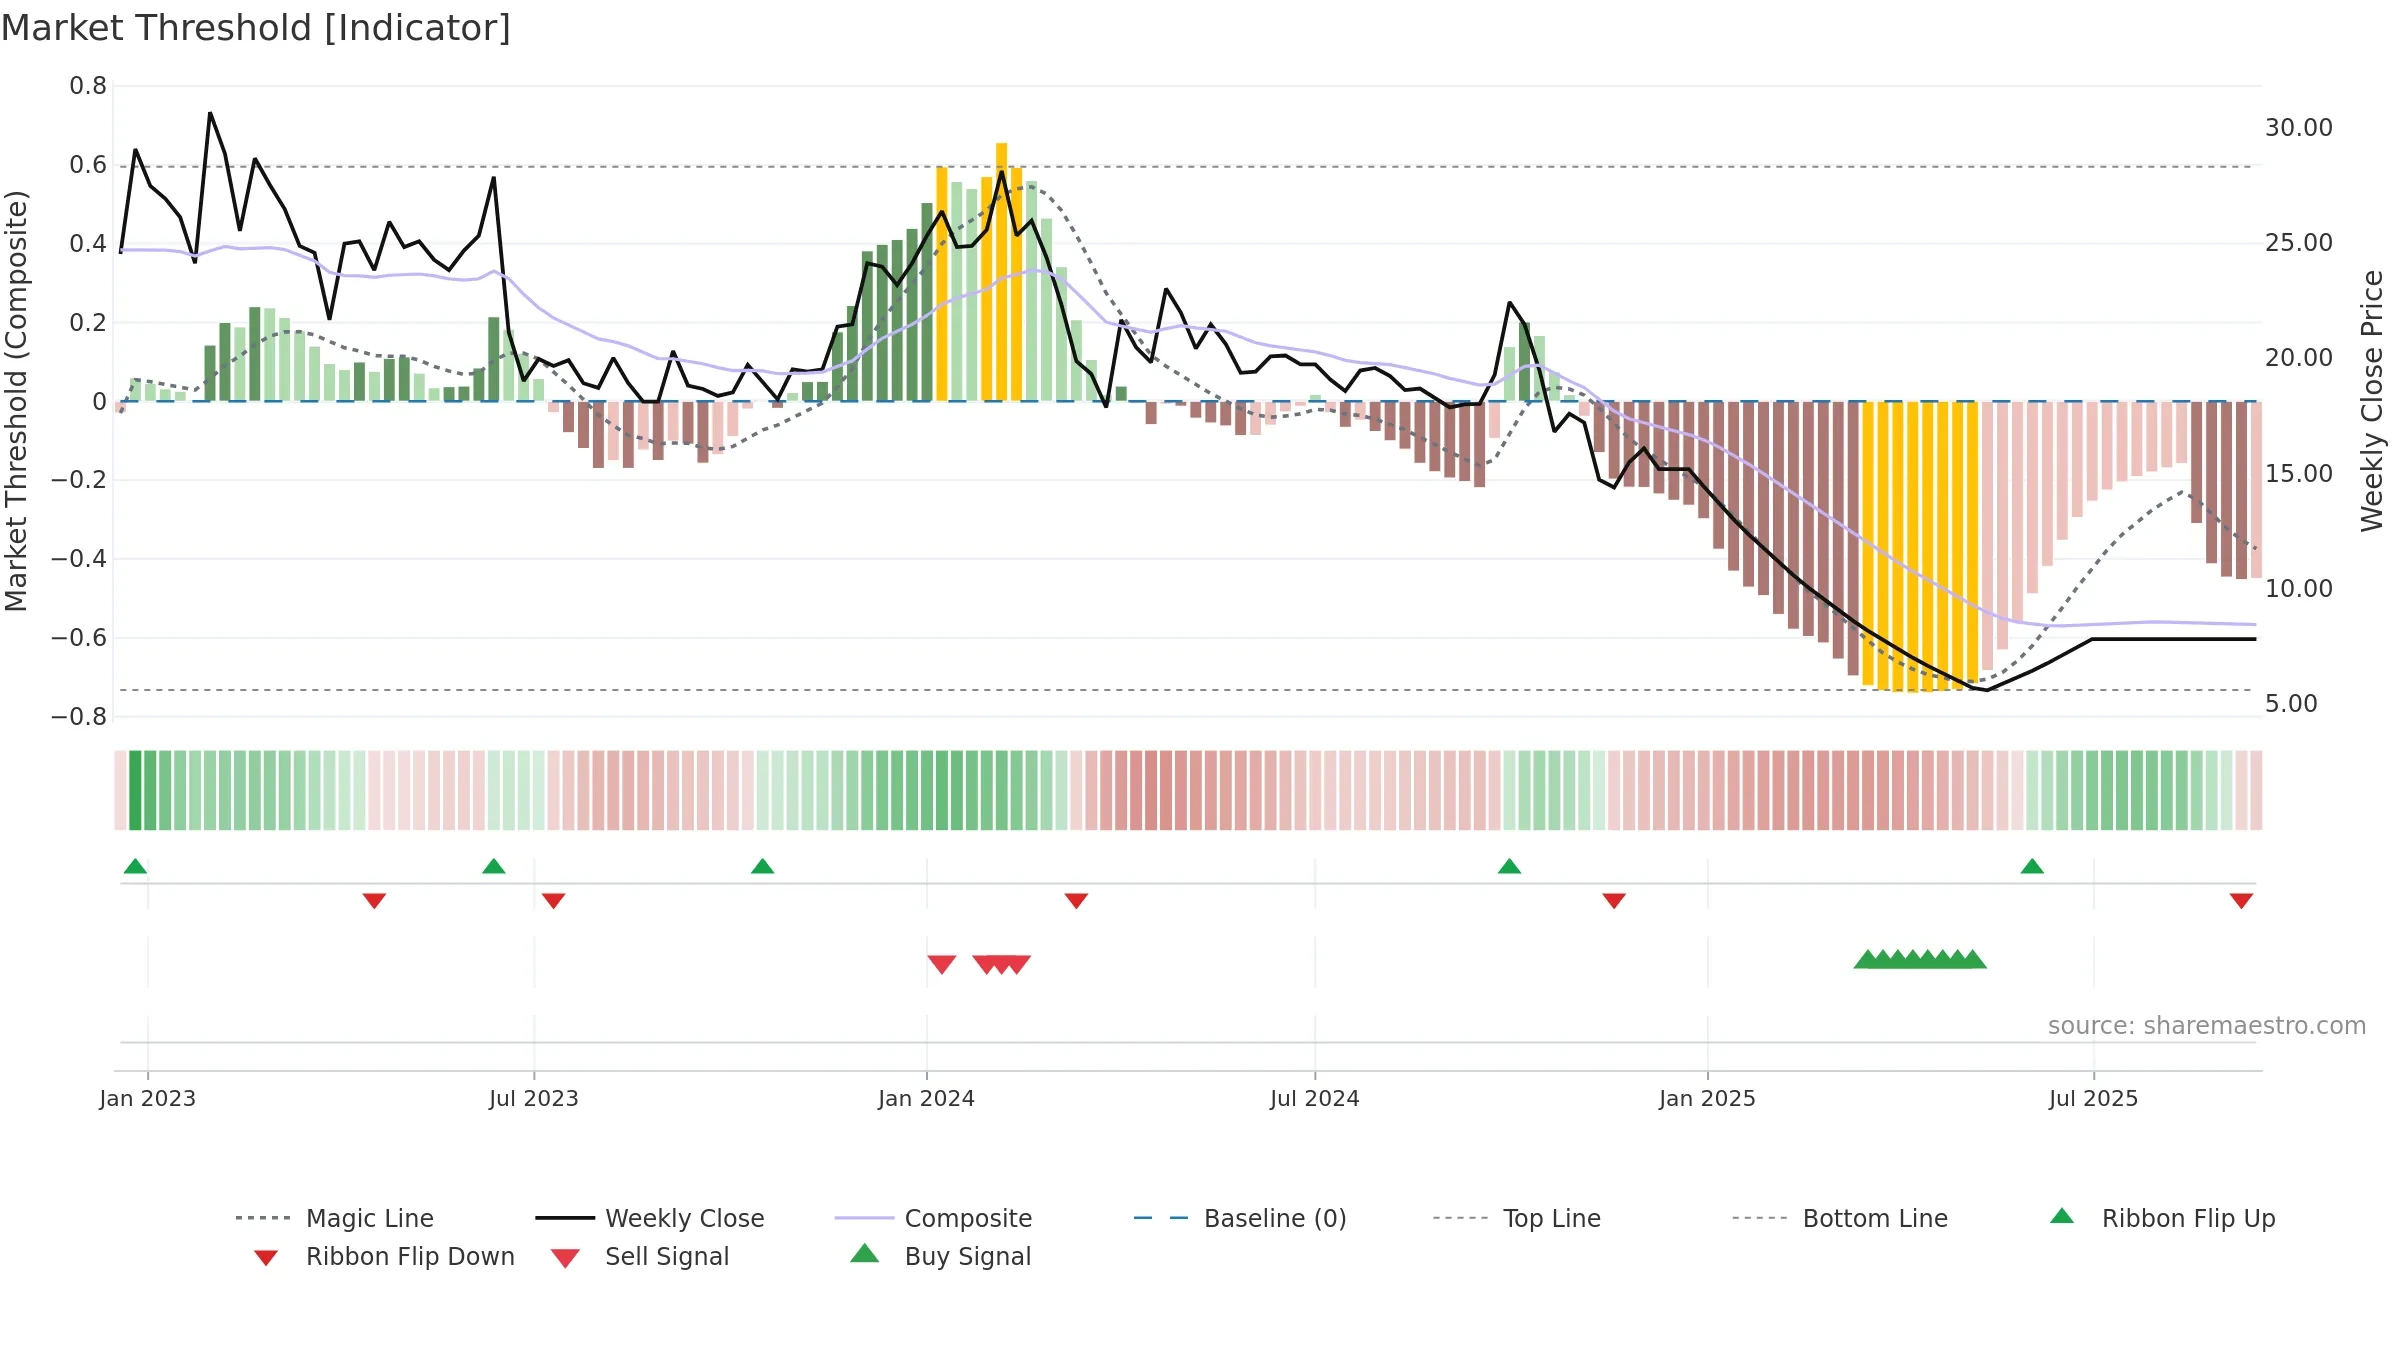2400x1350 pixels.
Task: Toggle the Composite legend entry
Action: coord(933,1218)
